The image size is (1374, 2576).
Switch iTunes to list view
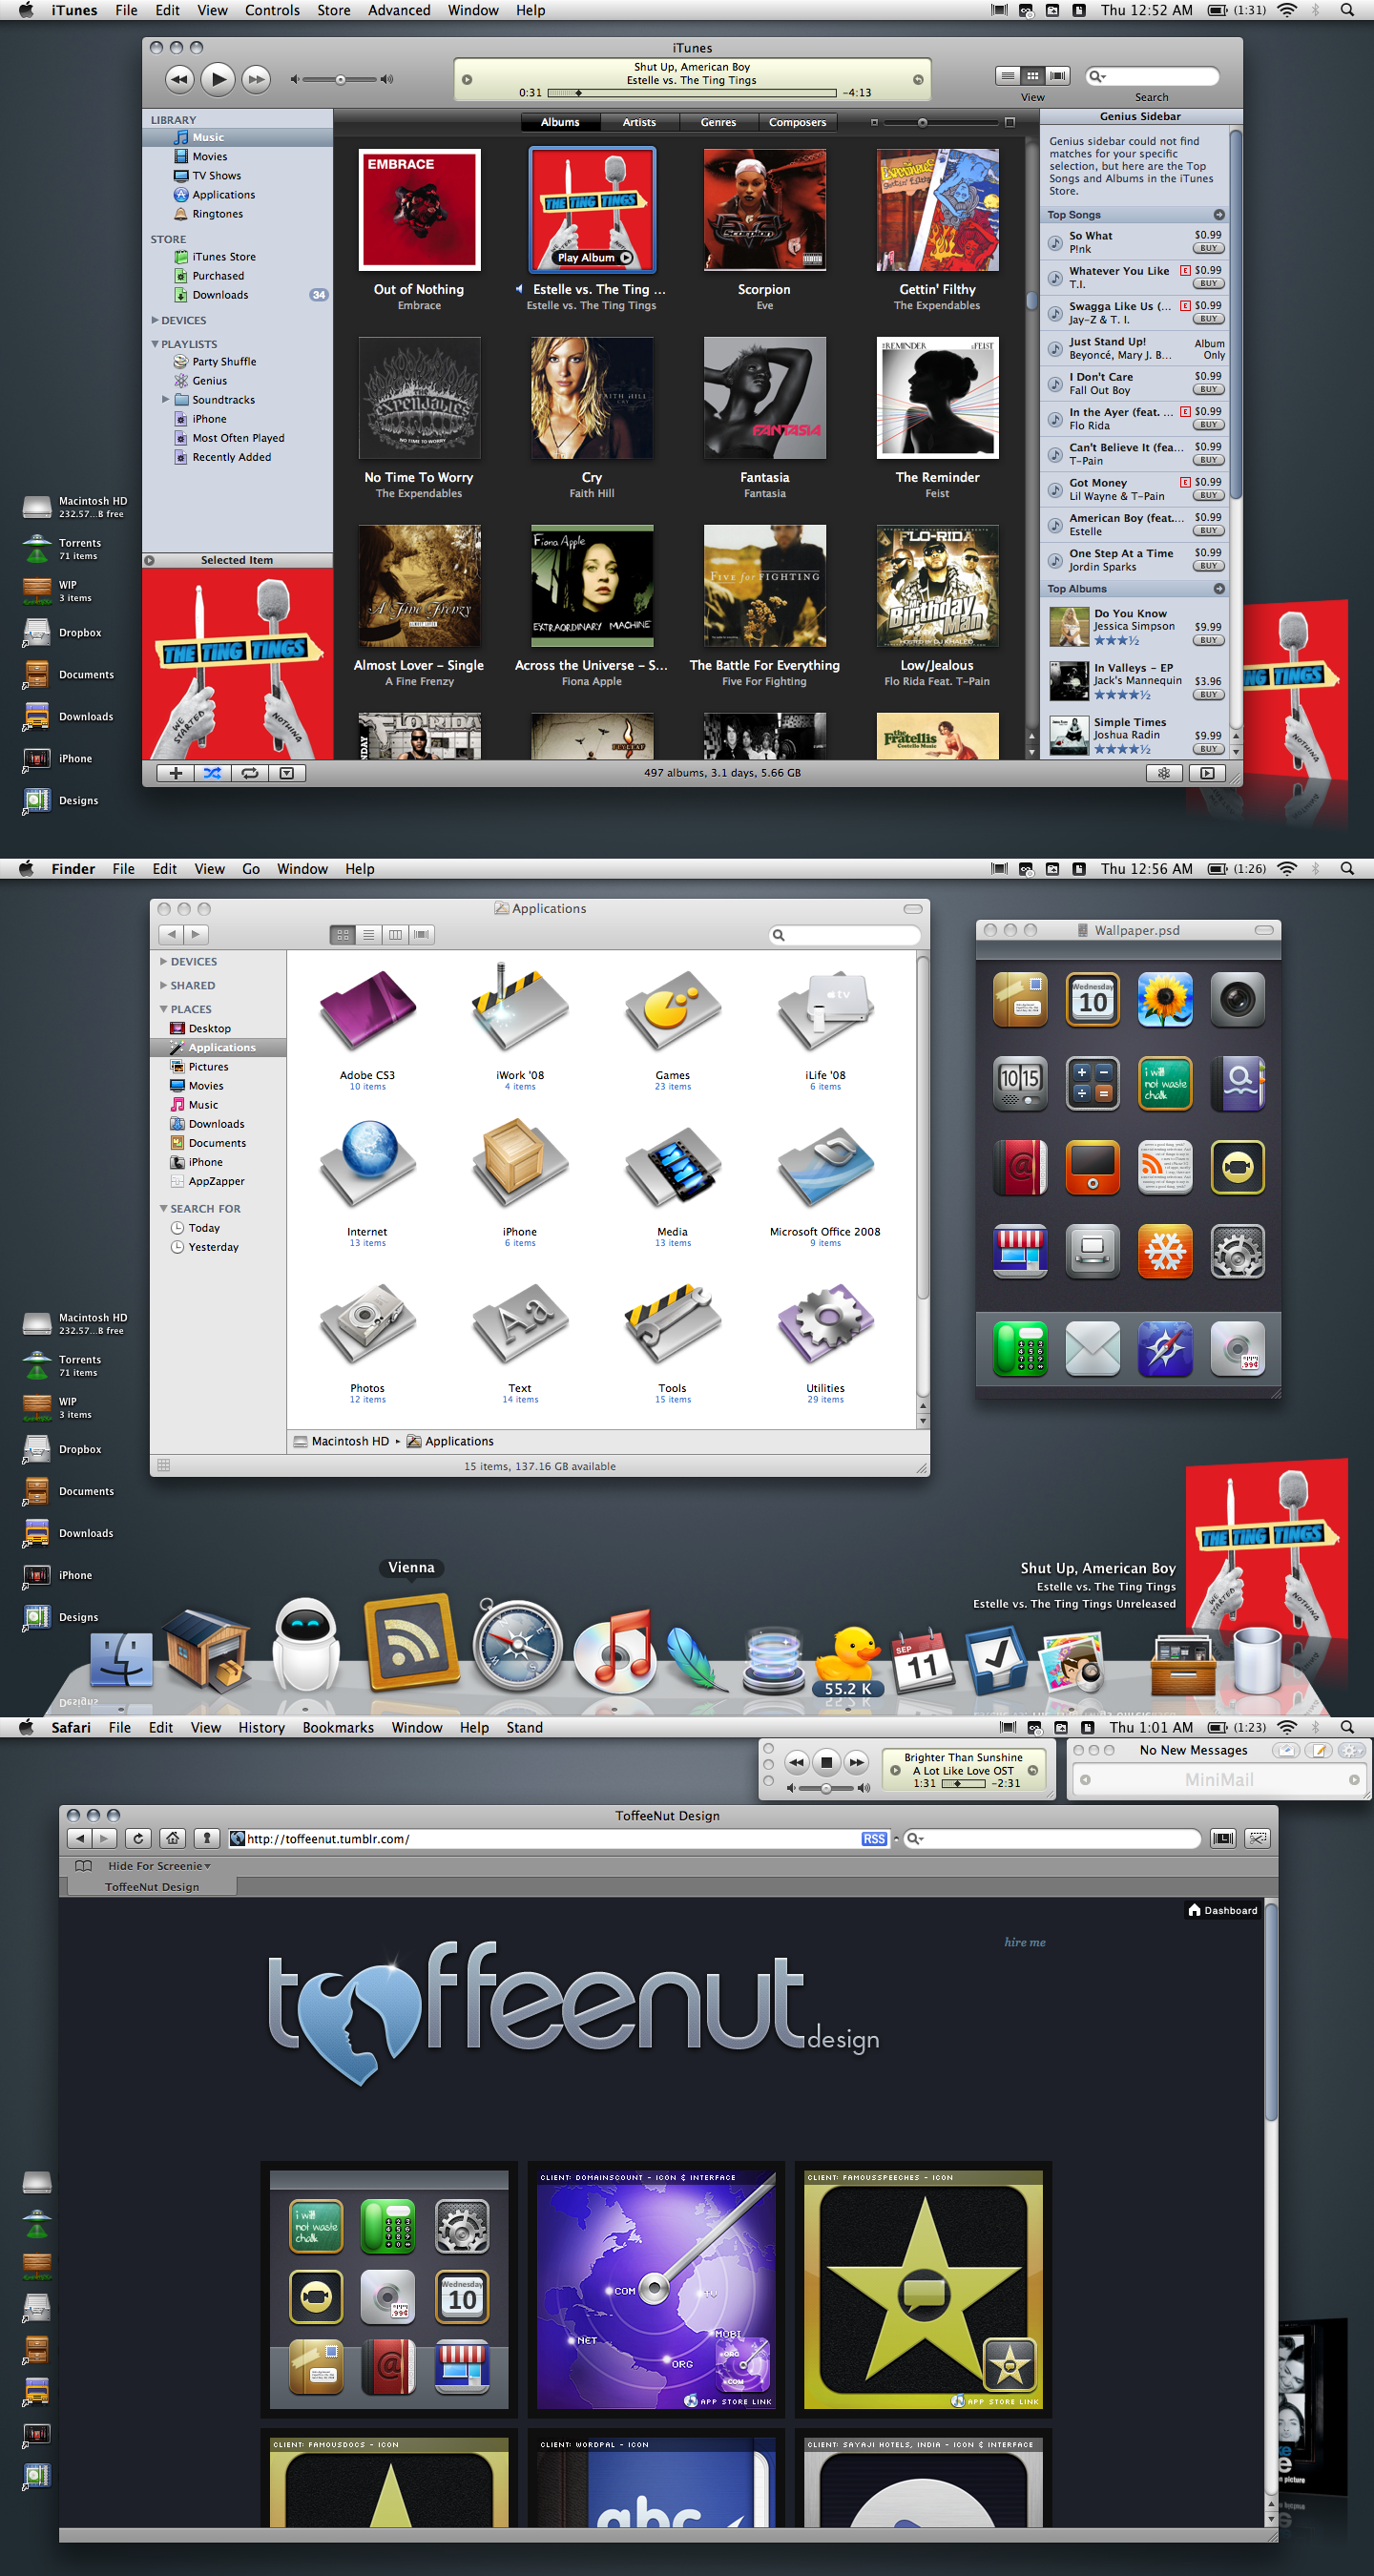(1008, 76)
